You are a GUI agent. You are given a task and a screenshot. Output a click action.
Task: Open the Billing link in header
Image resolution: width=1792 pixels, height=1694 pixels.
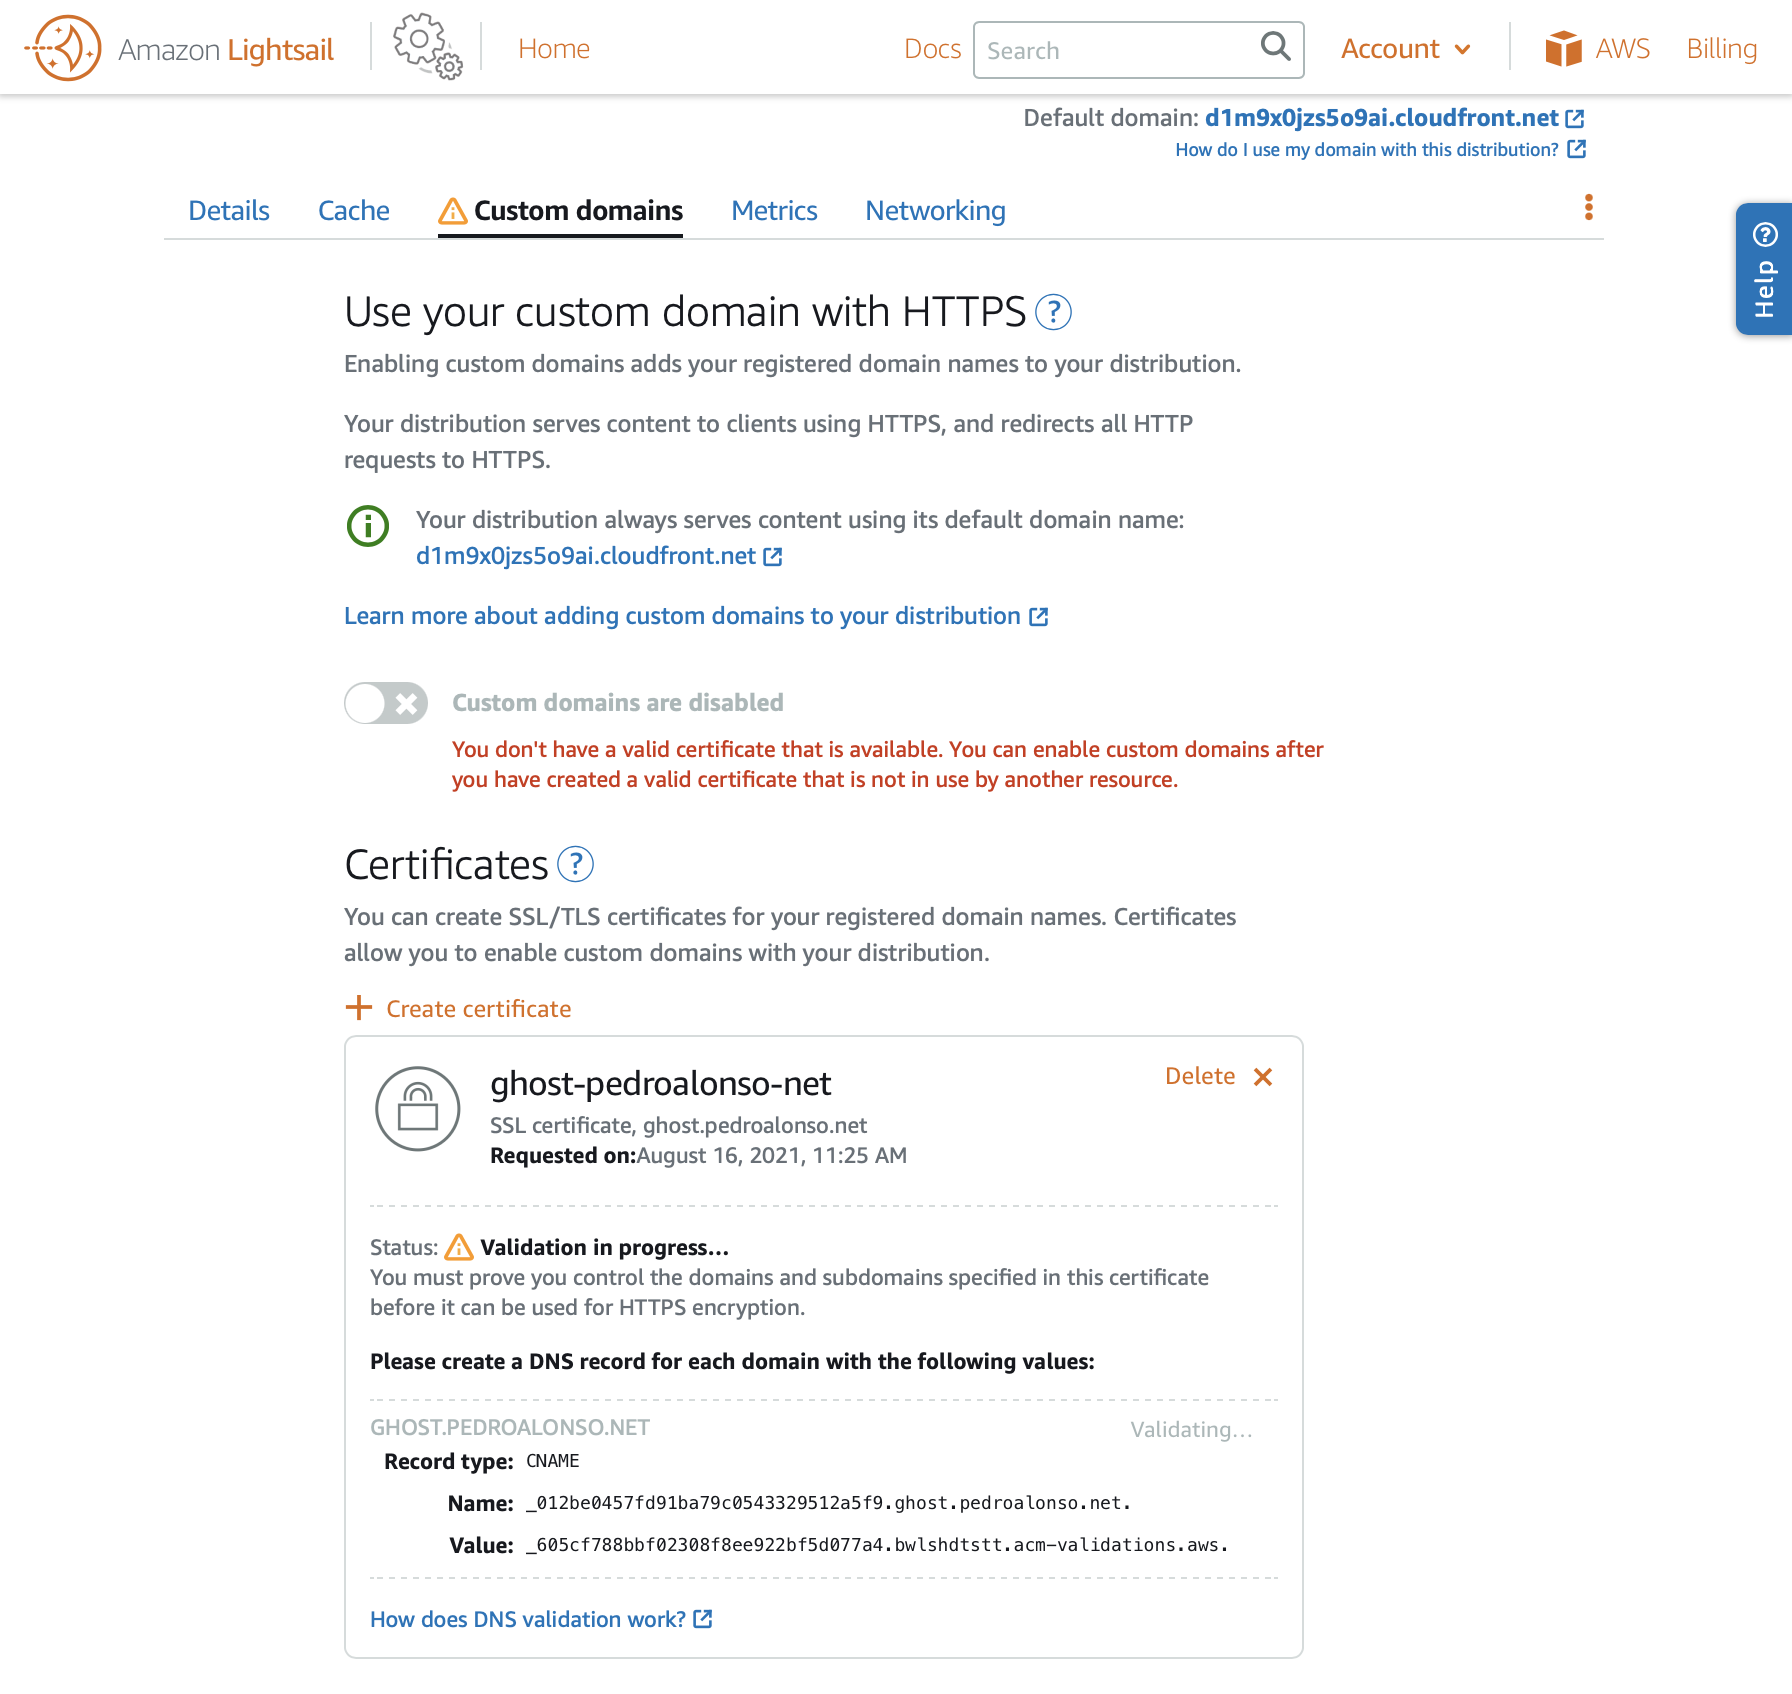point(1721,49)
